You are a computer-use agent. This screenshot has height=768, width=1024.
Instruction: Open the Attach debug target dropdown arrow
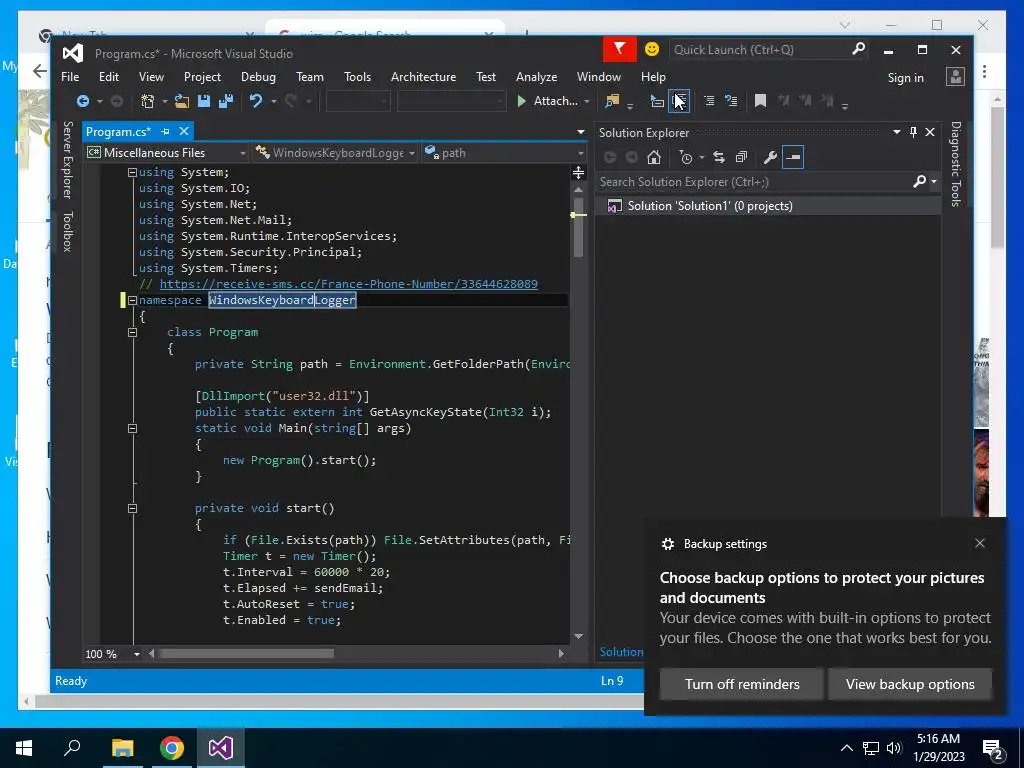coord(586,102)
